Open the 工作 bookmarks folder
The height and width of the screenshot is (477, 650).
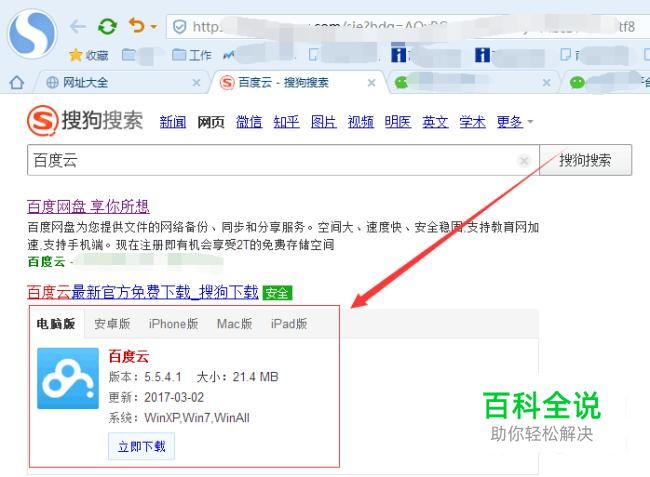(192, 55)
